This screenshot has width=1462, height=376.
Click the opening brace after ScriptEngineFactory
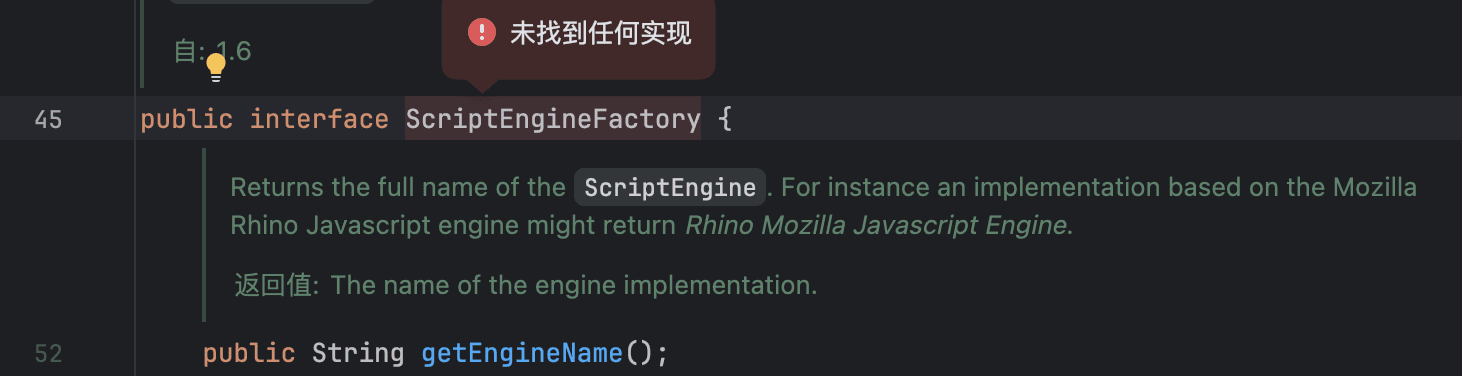726,119
